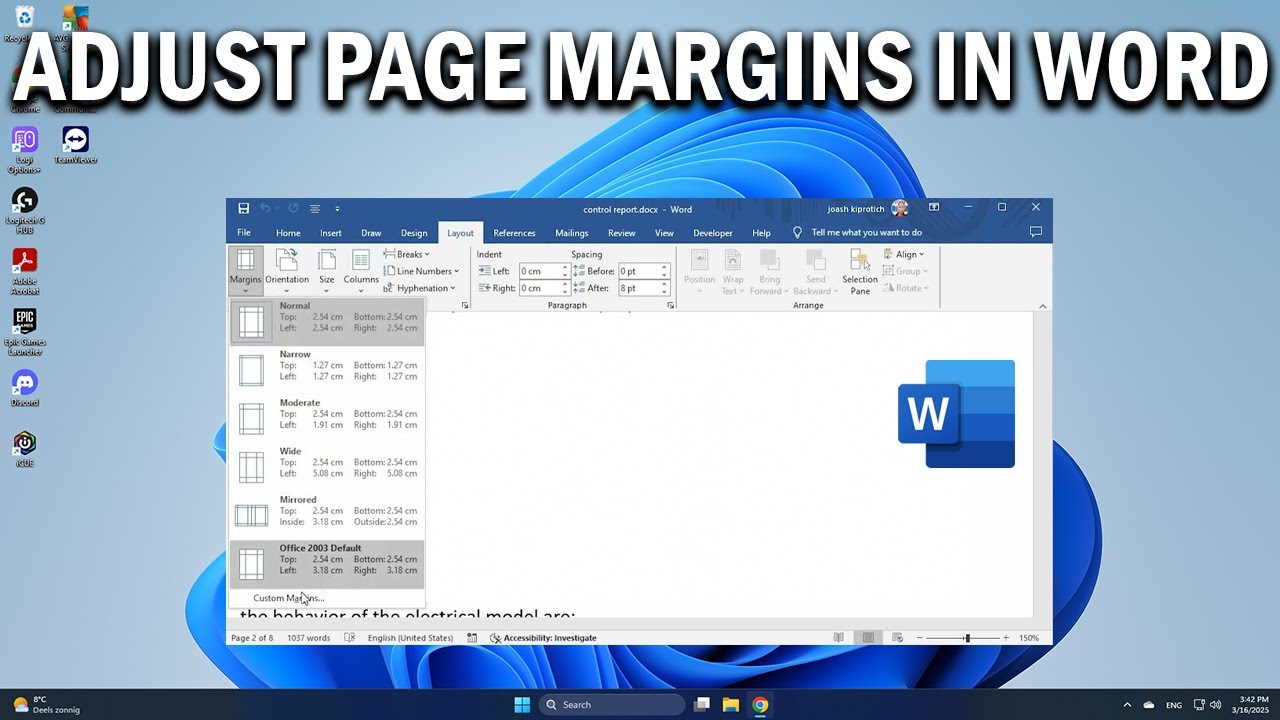Switch to Print Layout view
1280x720 pixels.
point(868,638)
